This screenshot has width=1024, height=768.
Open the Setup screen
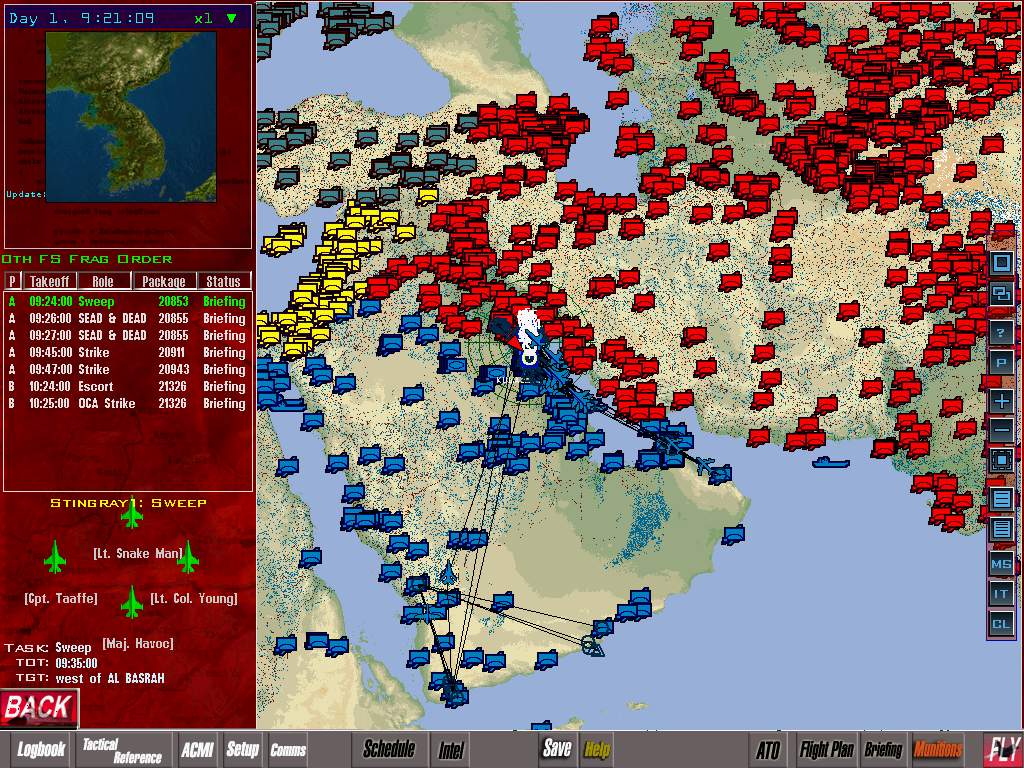coord(242,749)
